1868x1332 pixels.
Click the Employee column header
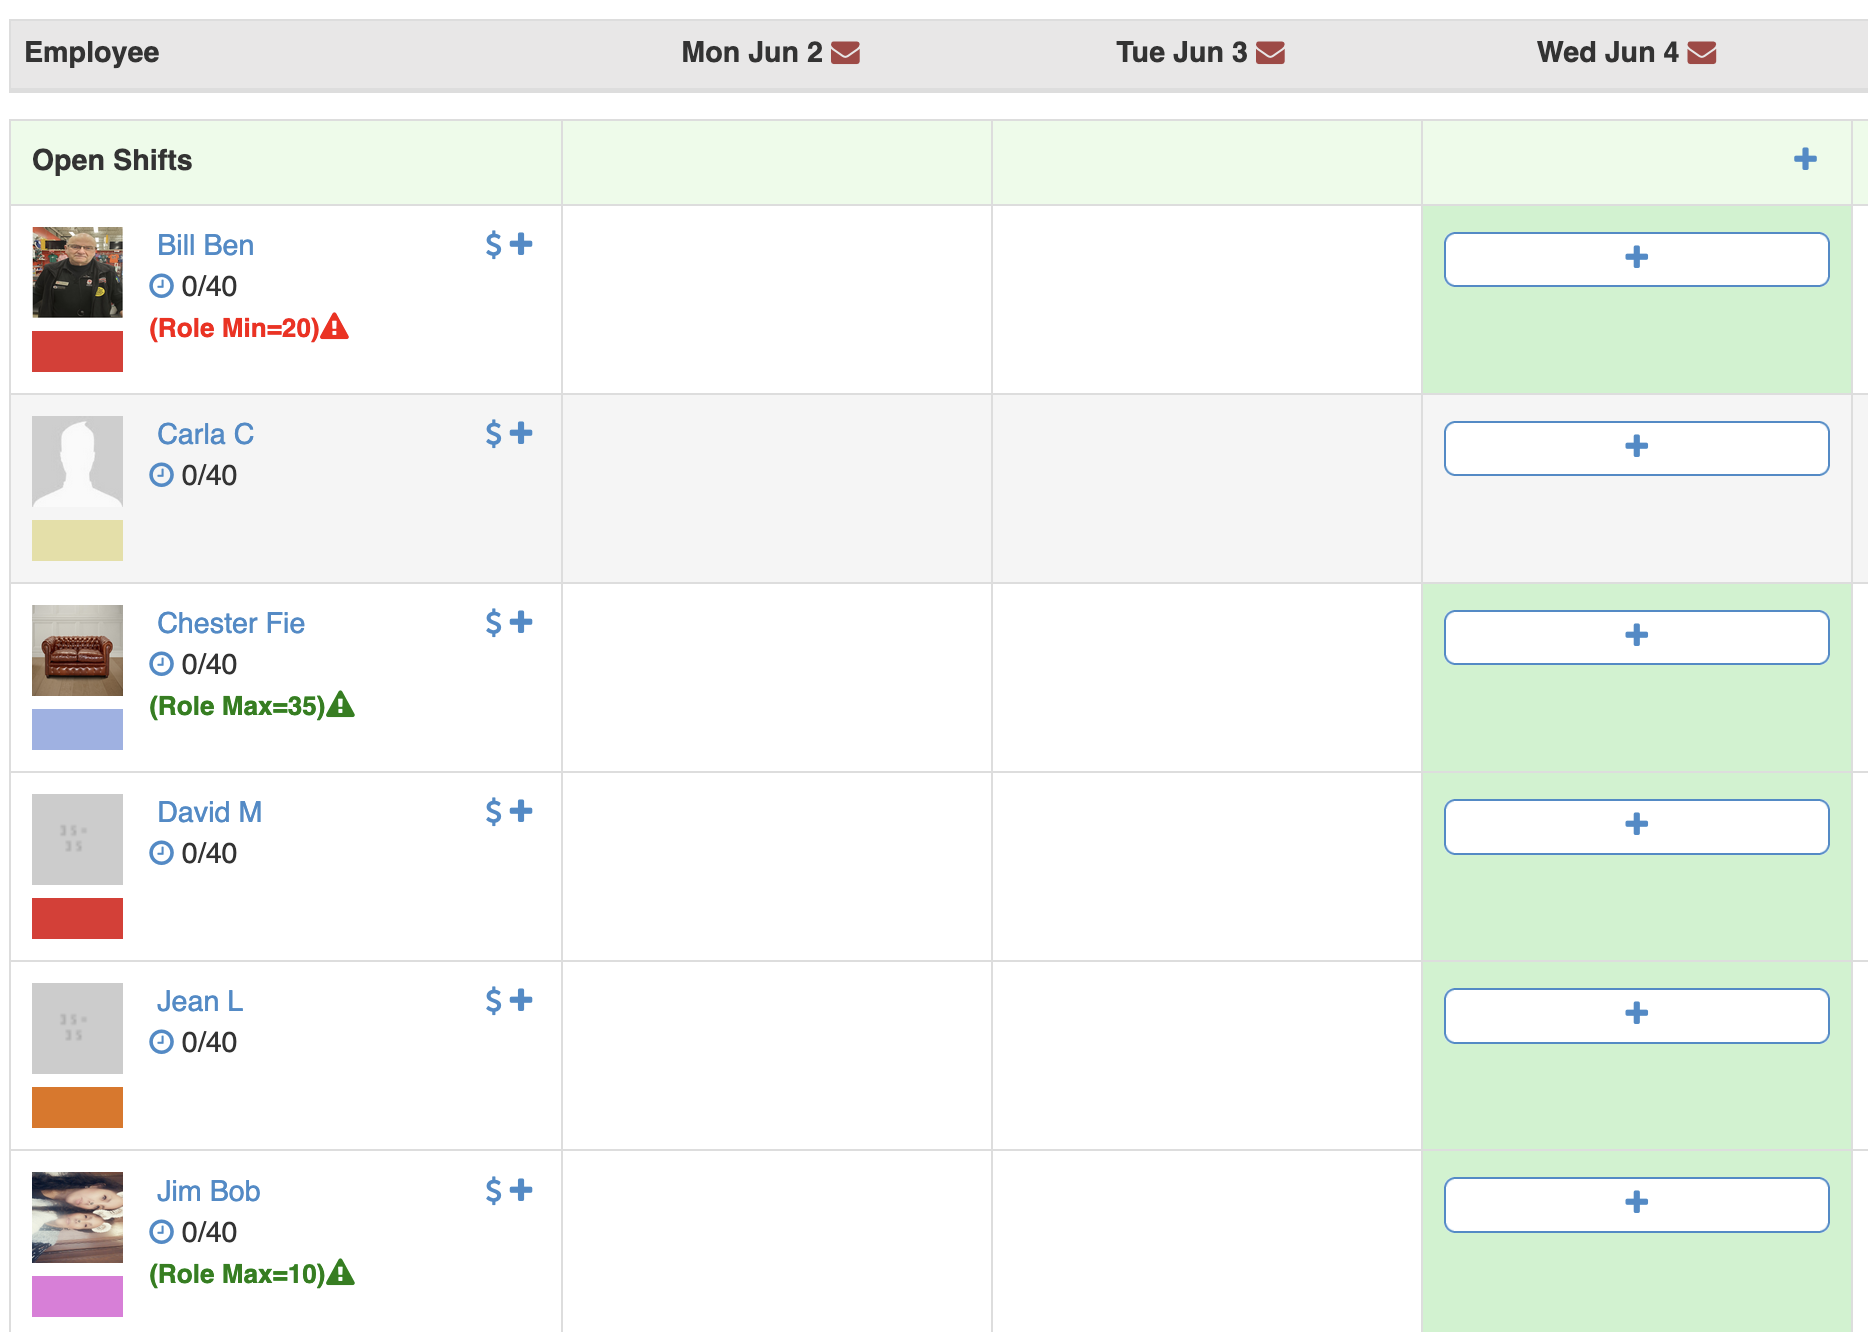[x=92, y=53]
